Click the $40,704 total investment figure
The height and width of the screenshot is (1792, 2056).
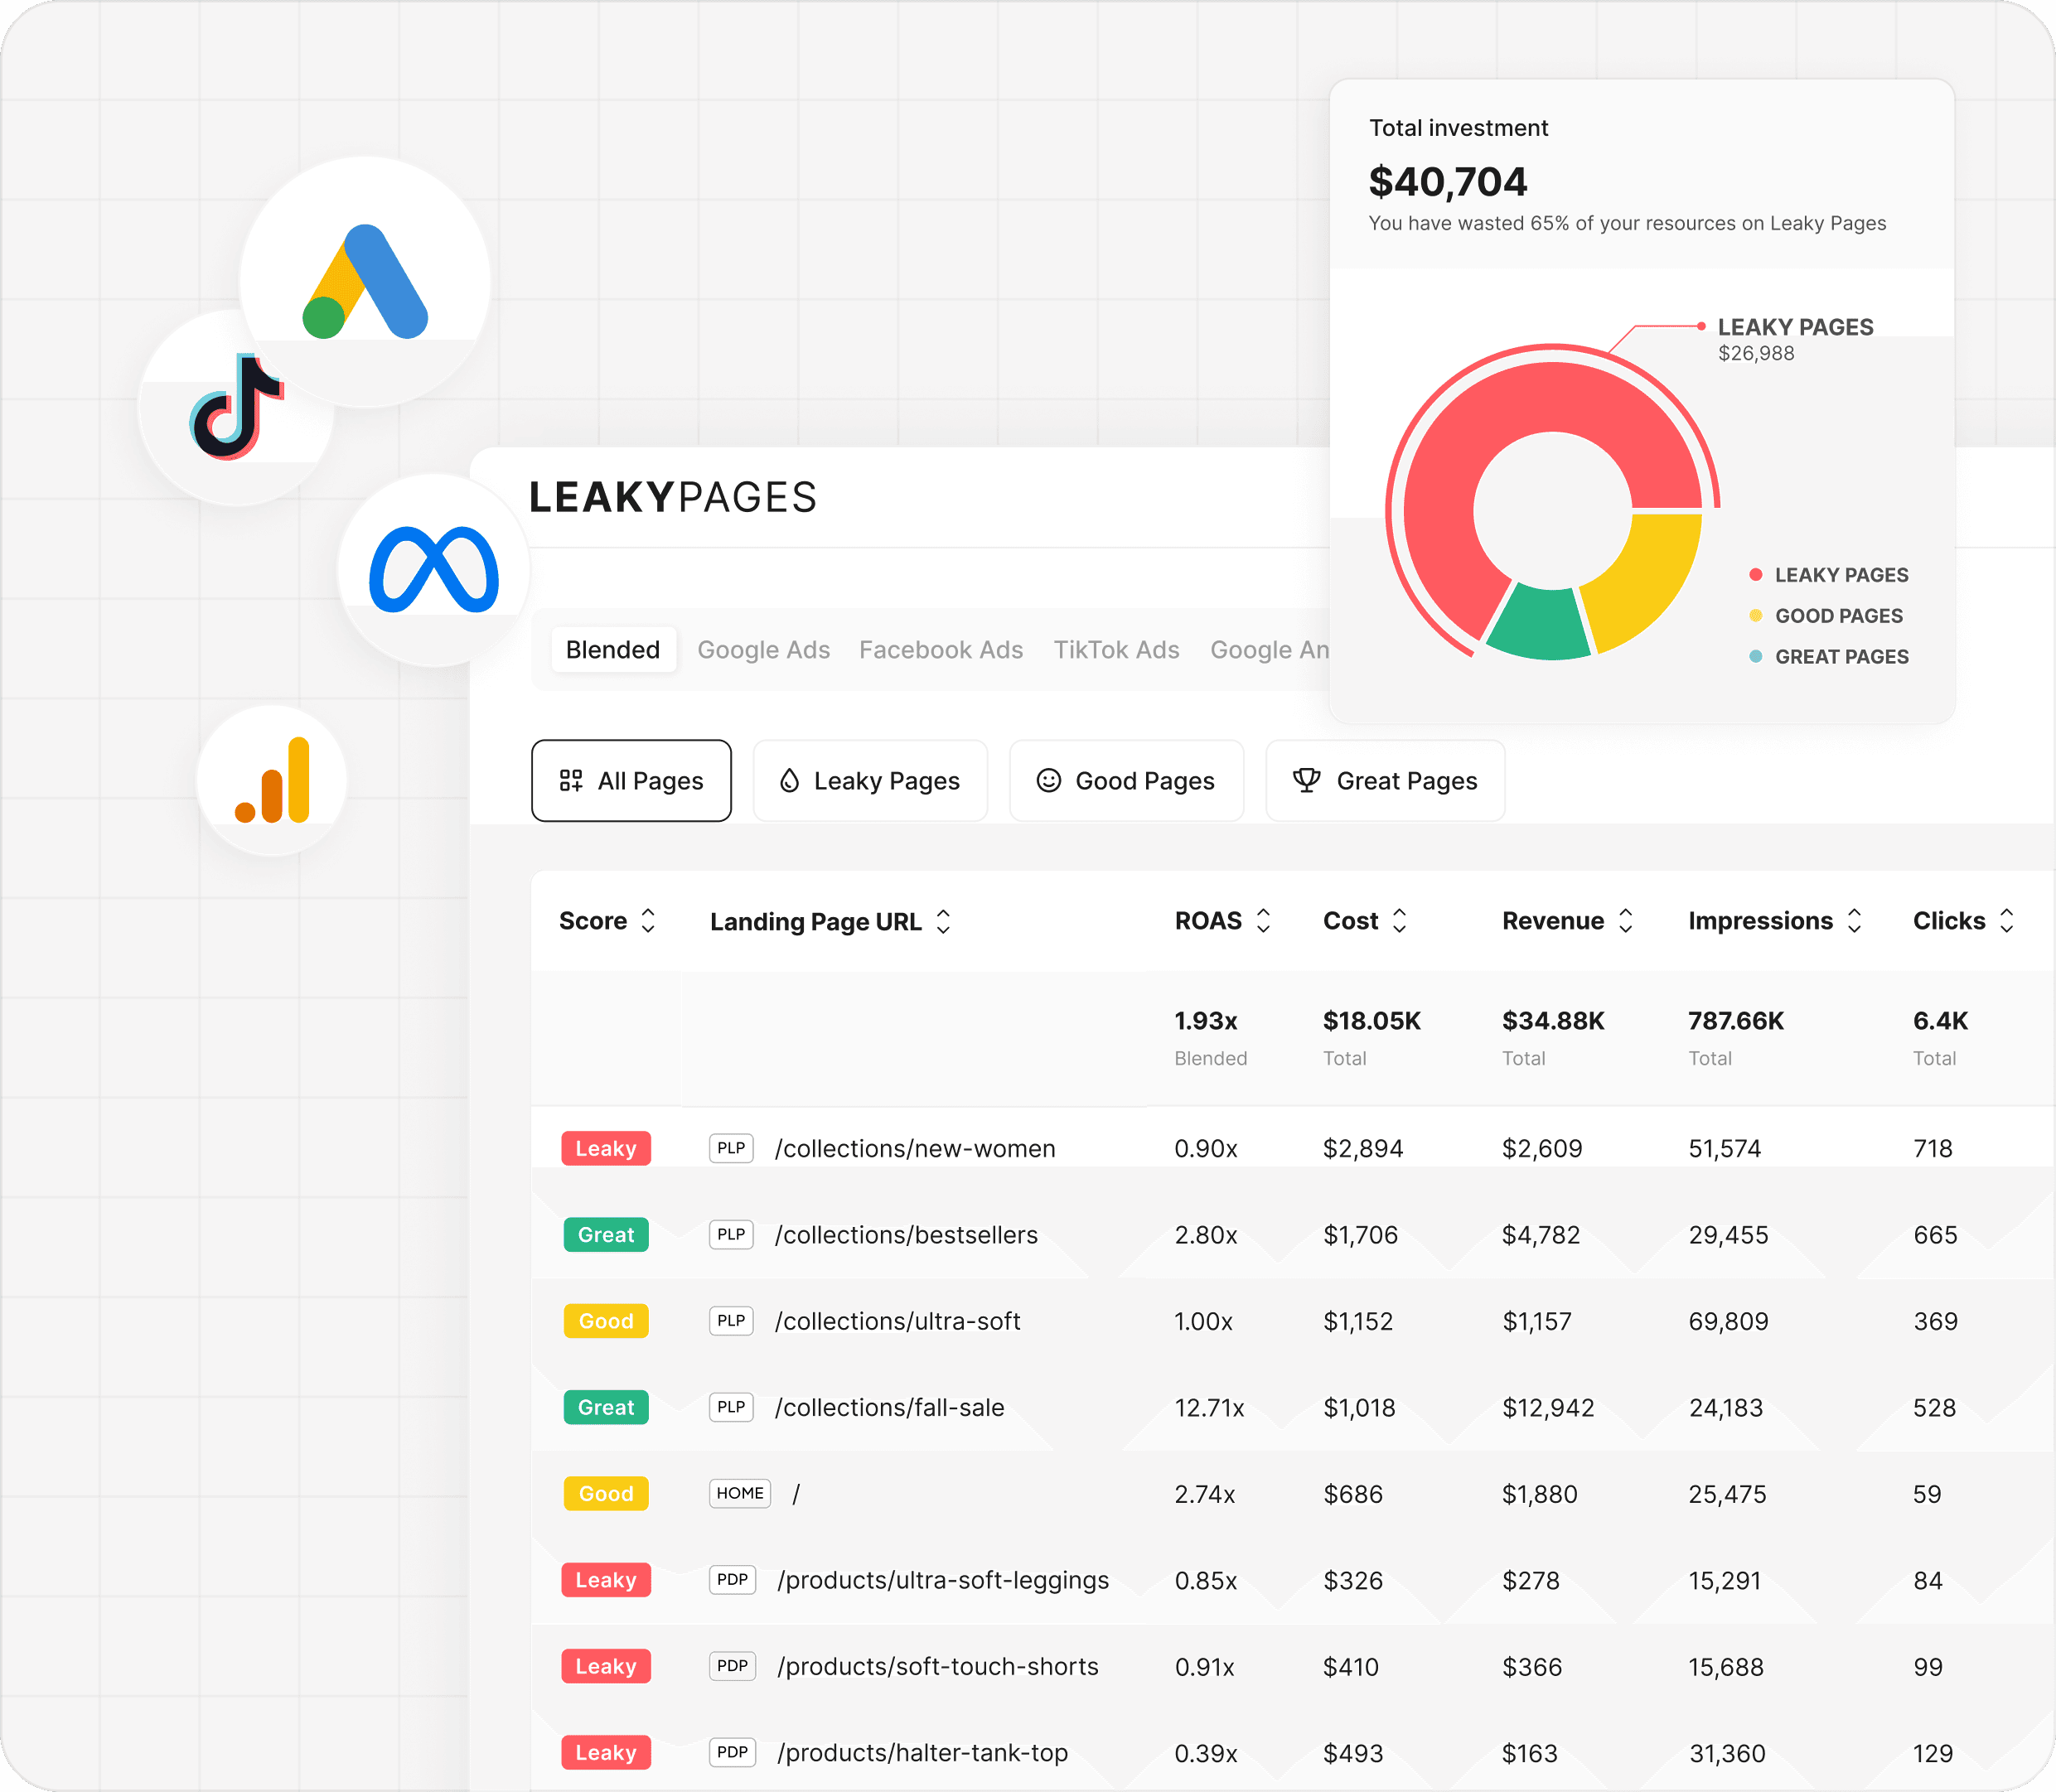click(x=1448, y=182)
